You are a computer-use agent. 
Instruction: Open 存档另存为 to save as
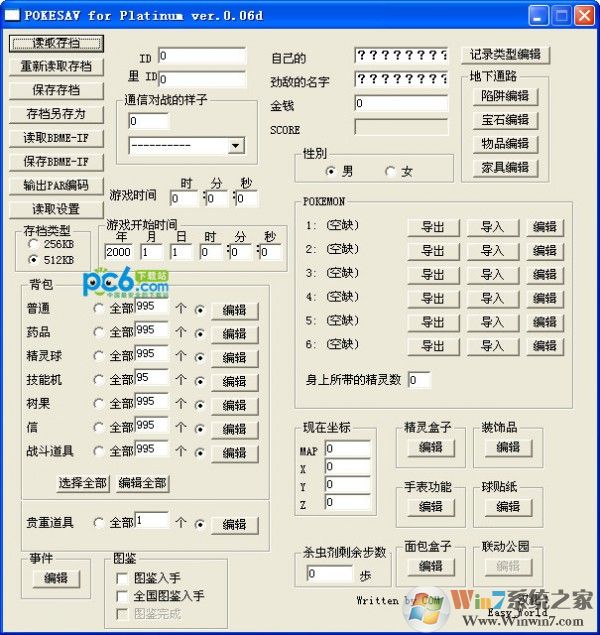(56, 114)
